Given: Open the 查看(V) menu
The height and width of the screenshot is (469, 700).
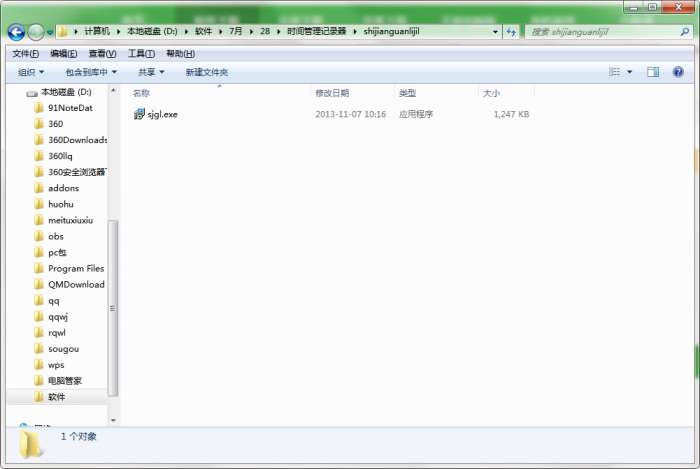Looking at the screenshot, I should (102, 54).
